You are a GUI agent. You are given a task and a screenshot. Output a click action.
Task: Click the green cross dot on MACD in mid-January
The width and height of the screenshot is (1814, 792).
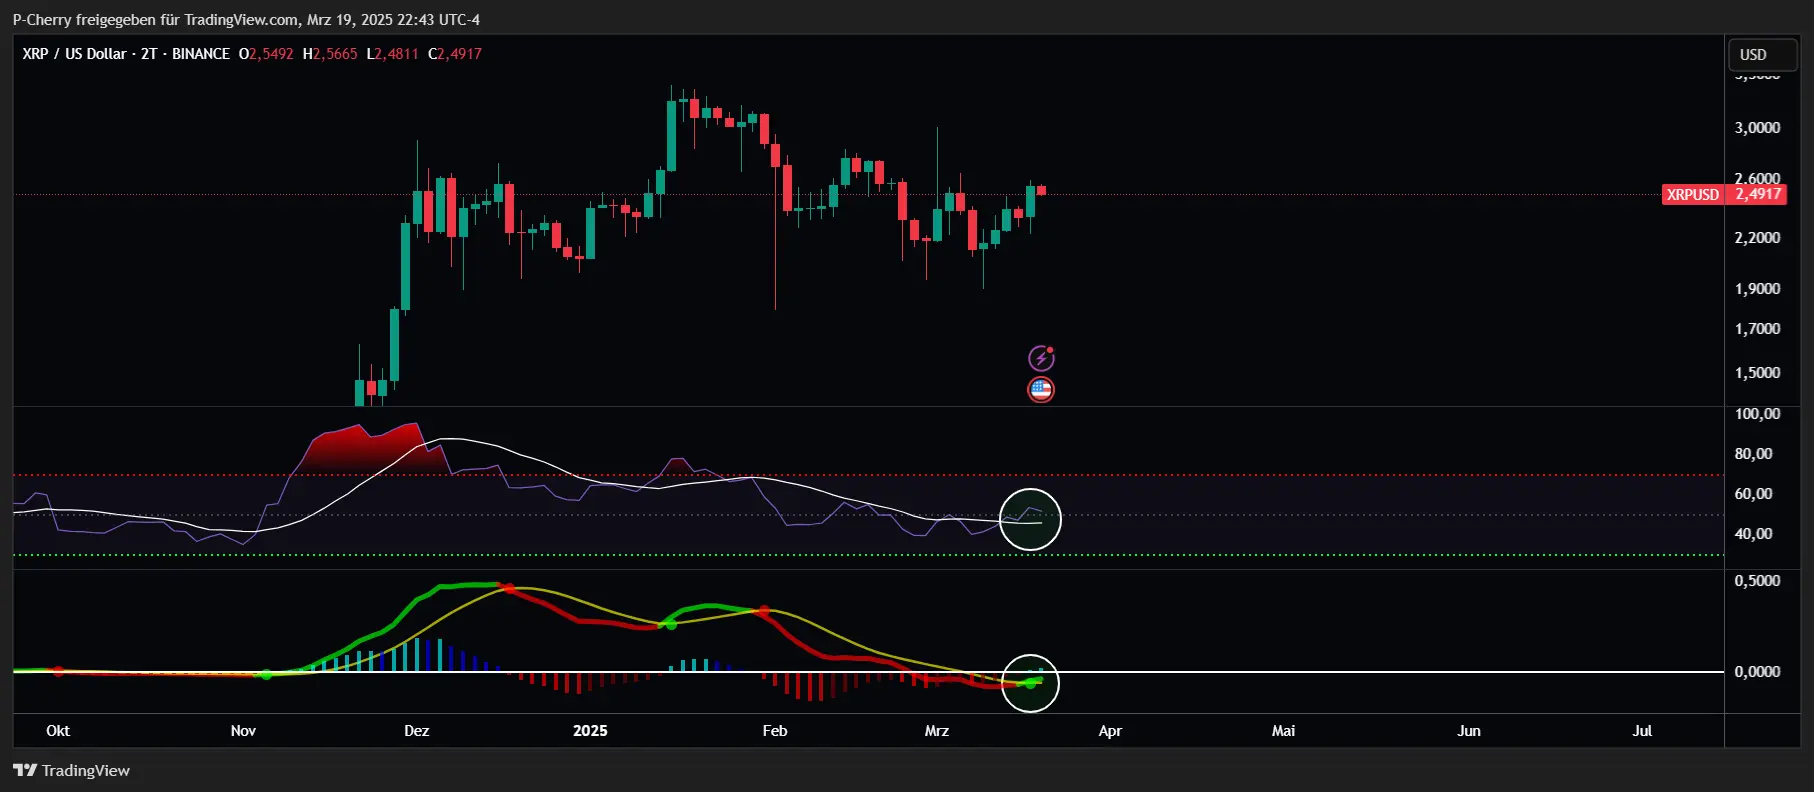[671, 624]
